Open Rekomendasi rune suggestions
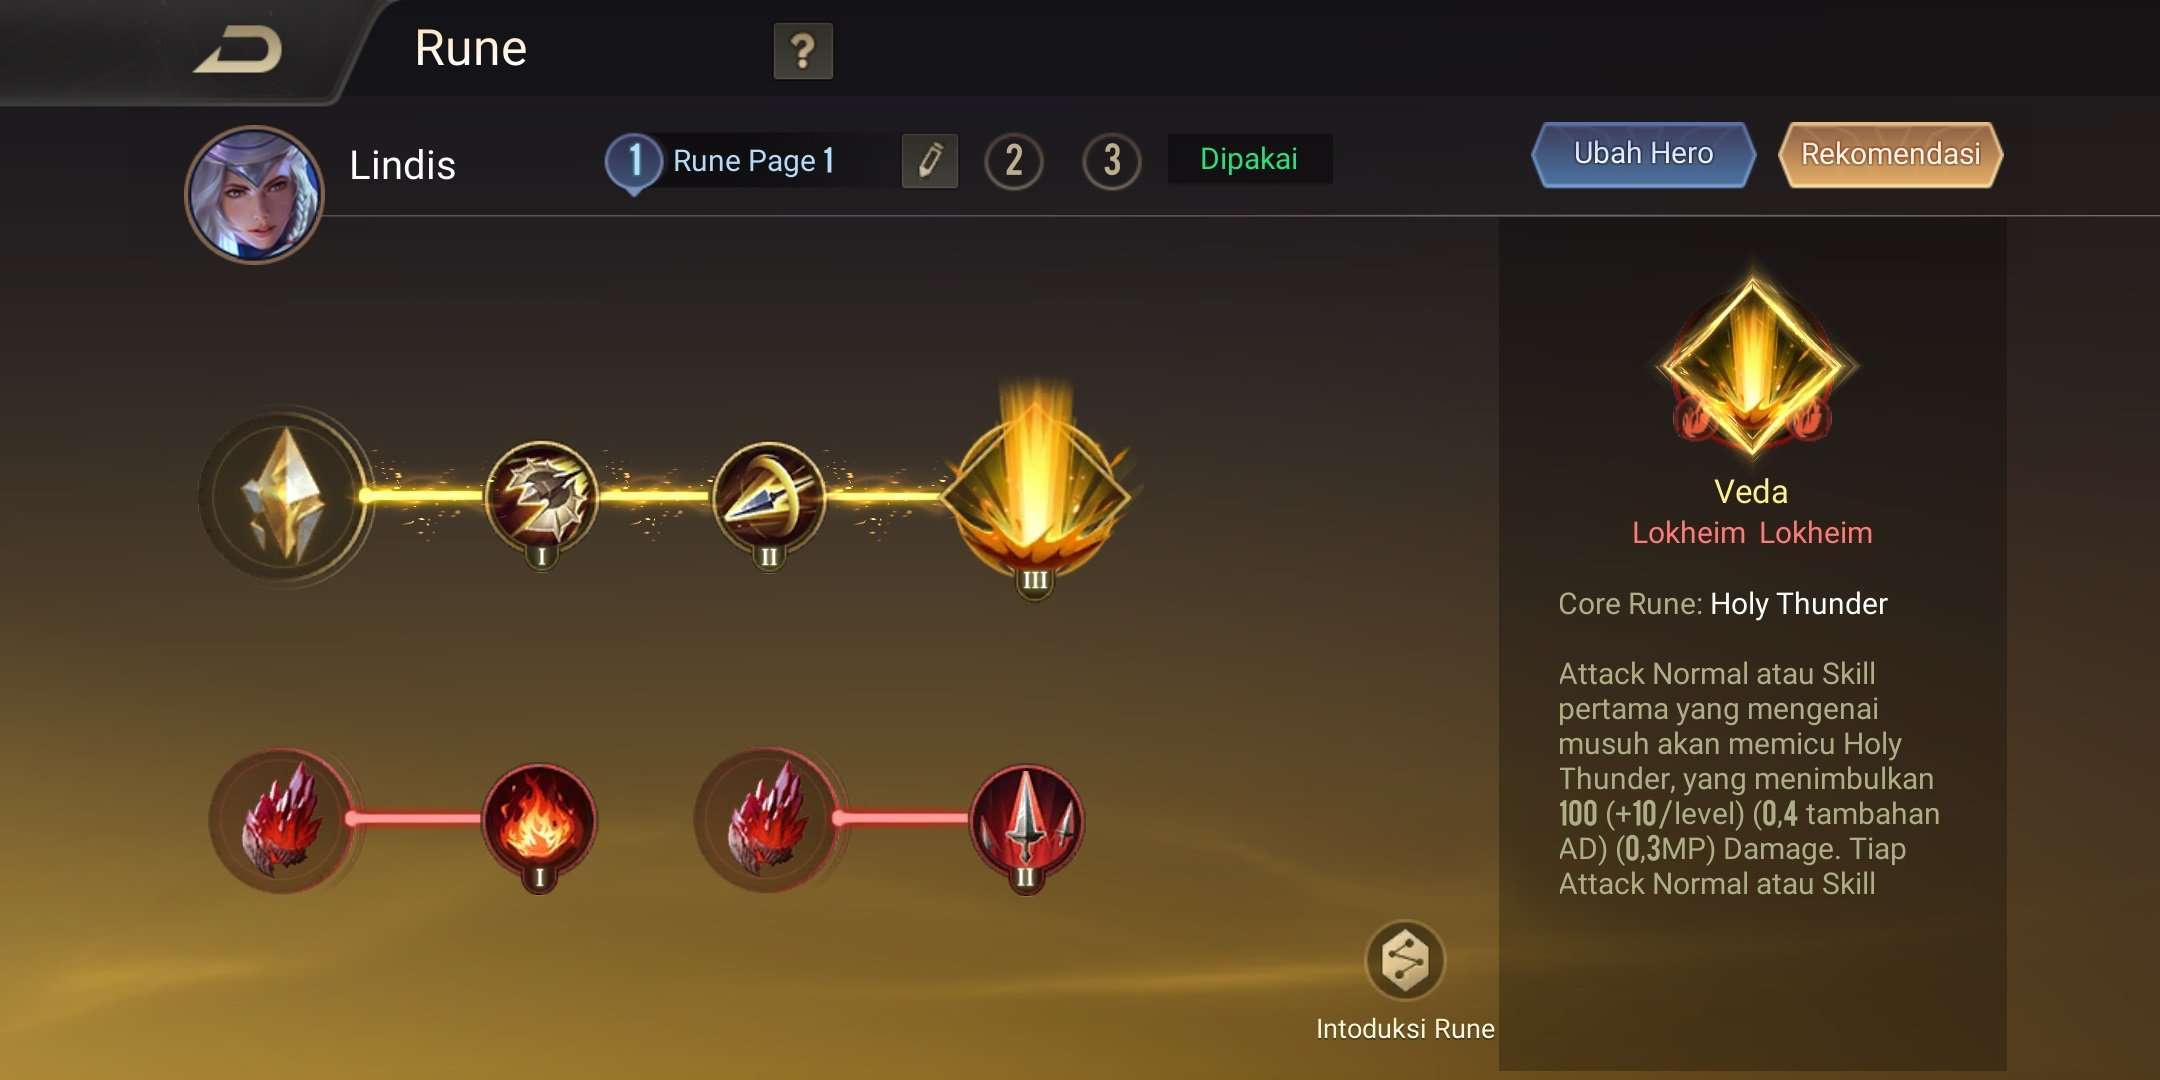2160x1080 pixels. click(1890, 154)
